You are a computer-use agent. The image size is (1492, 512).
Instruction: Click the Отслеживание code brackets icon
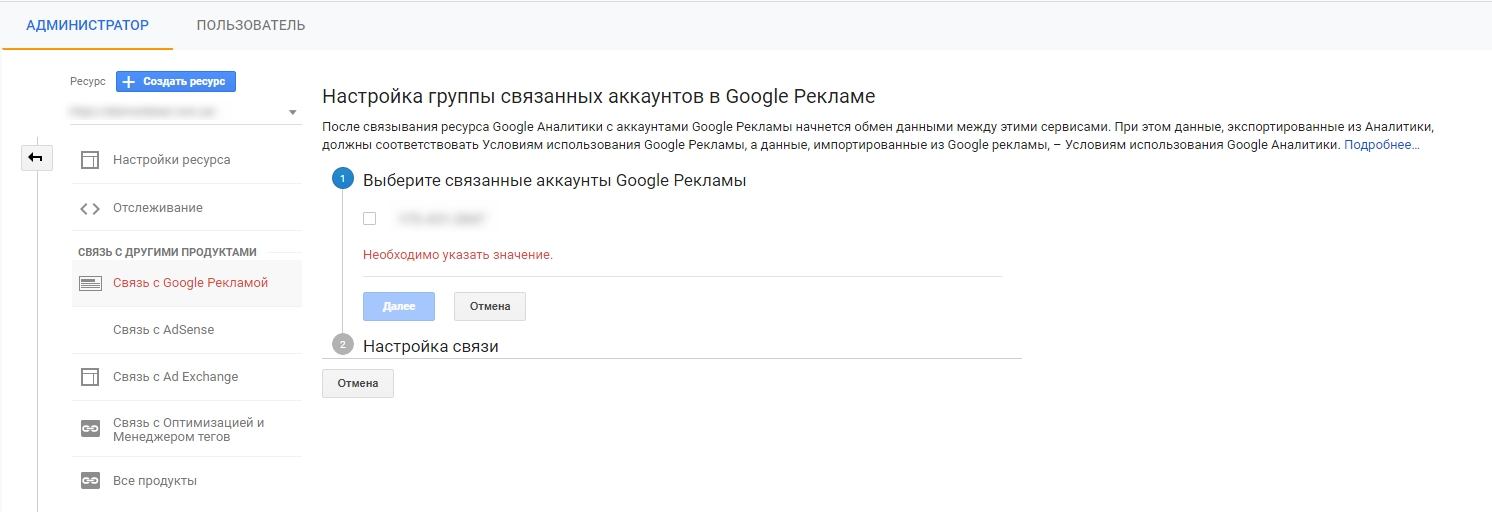click(90, 208)
